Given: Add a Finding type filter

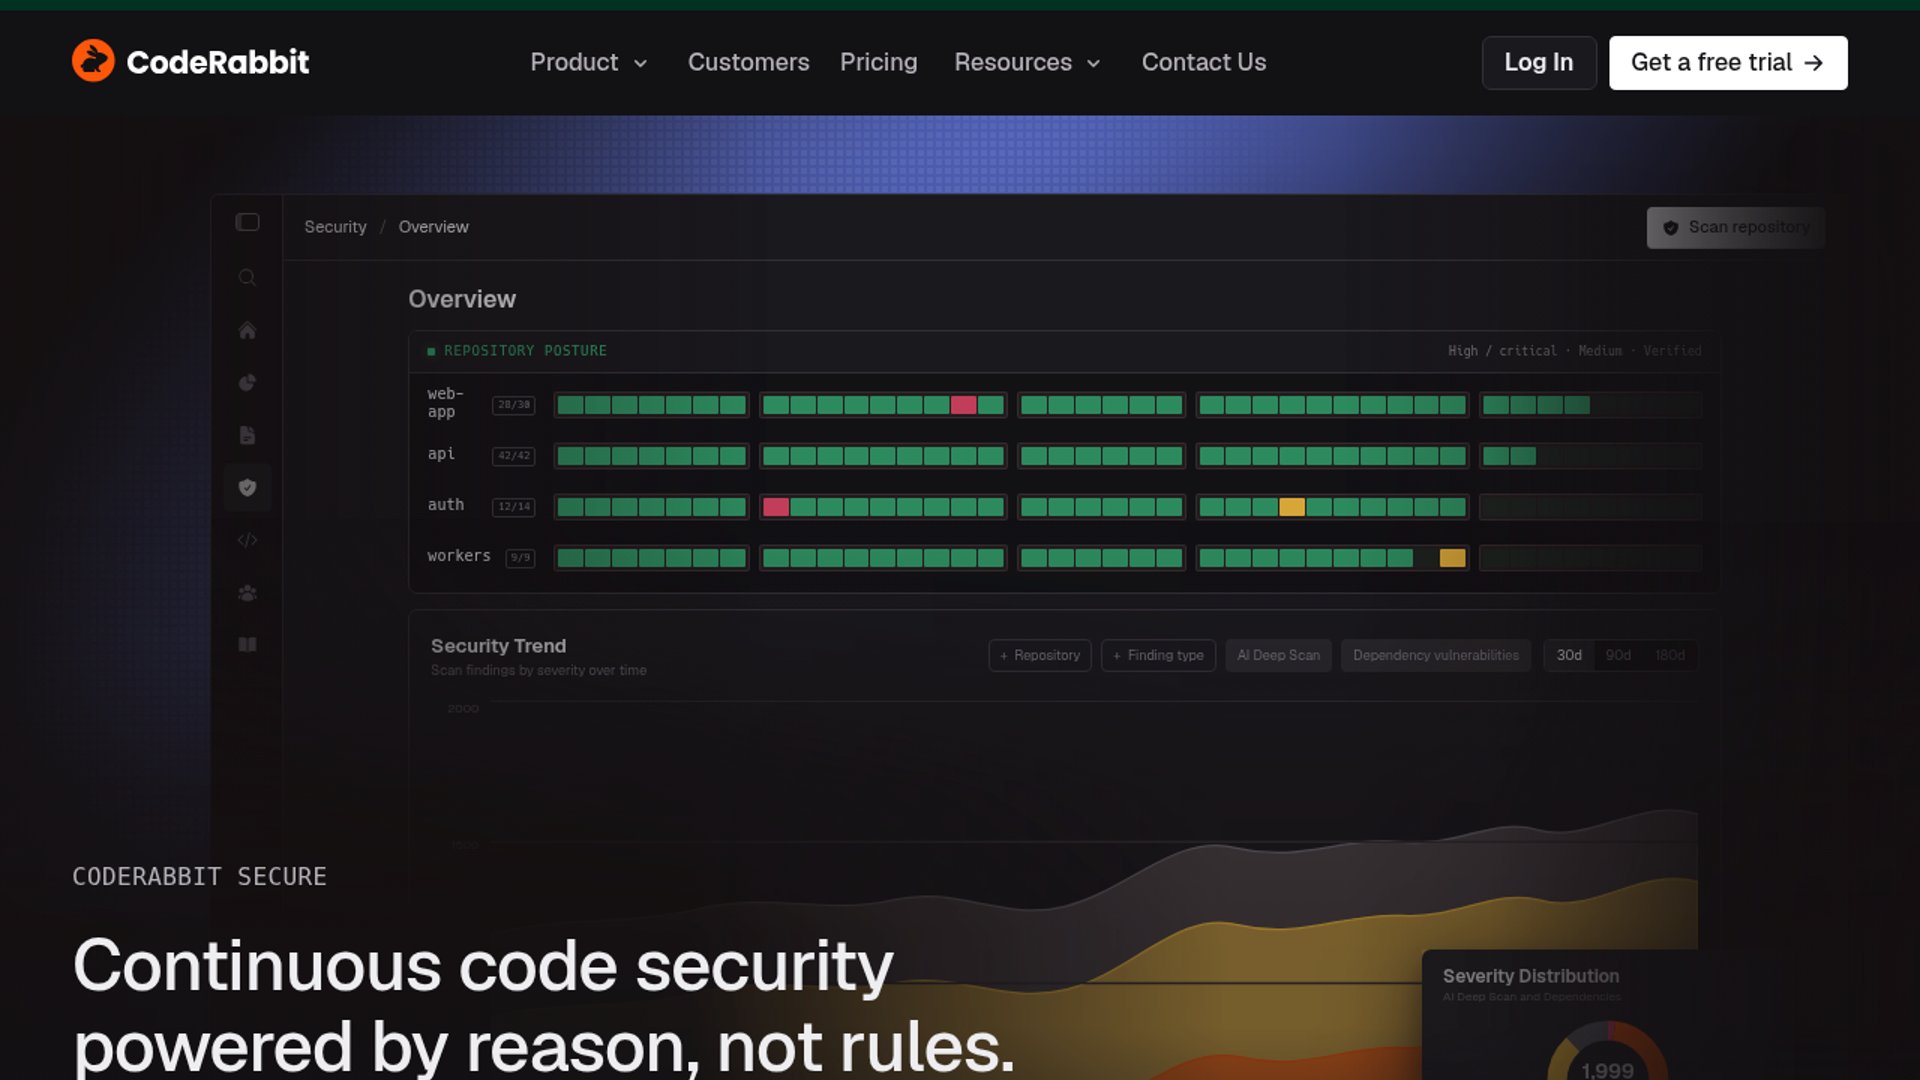Looking at the screenshot, I should pyautogui.click(x=1158, y=656).
